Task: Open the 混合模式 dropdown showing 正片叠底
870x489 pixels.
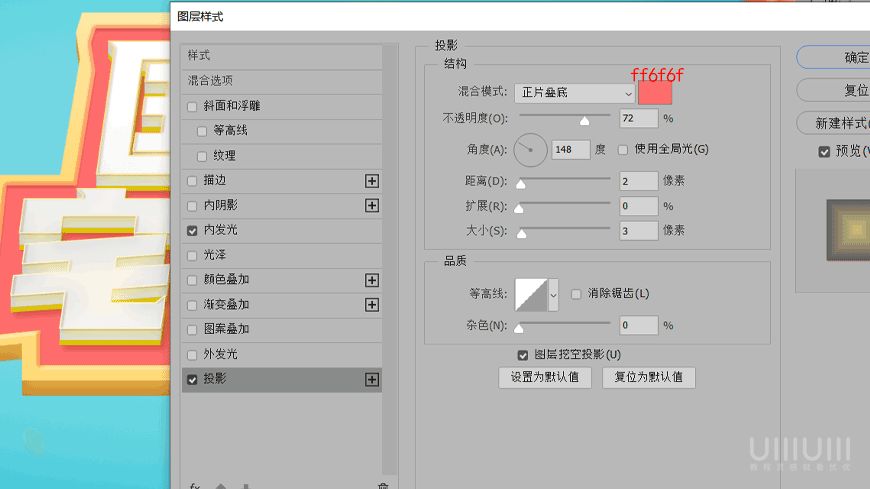Action: (574, 93)
